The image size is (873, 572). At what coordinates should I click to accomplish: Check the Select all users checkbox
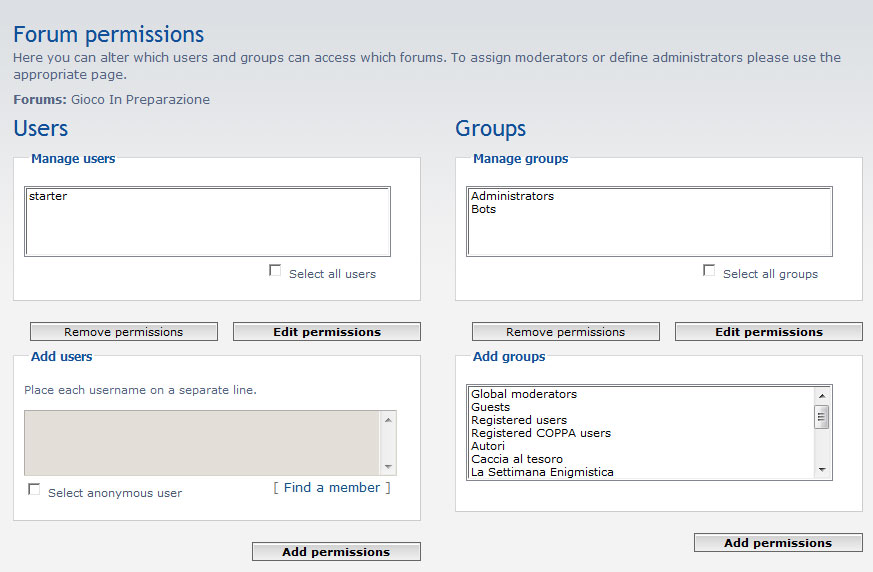(275, 271)
